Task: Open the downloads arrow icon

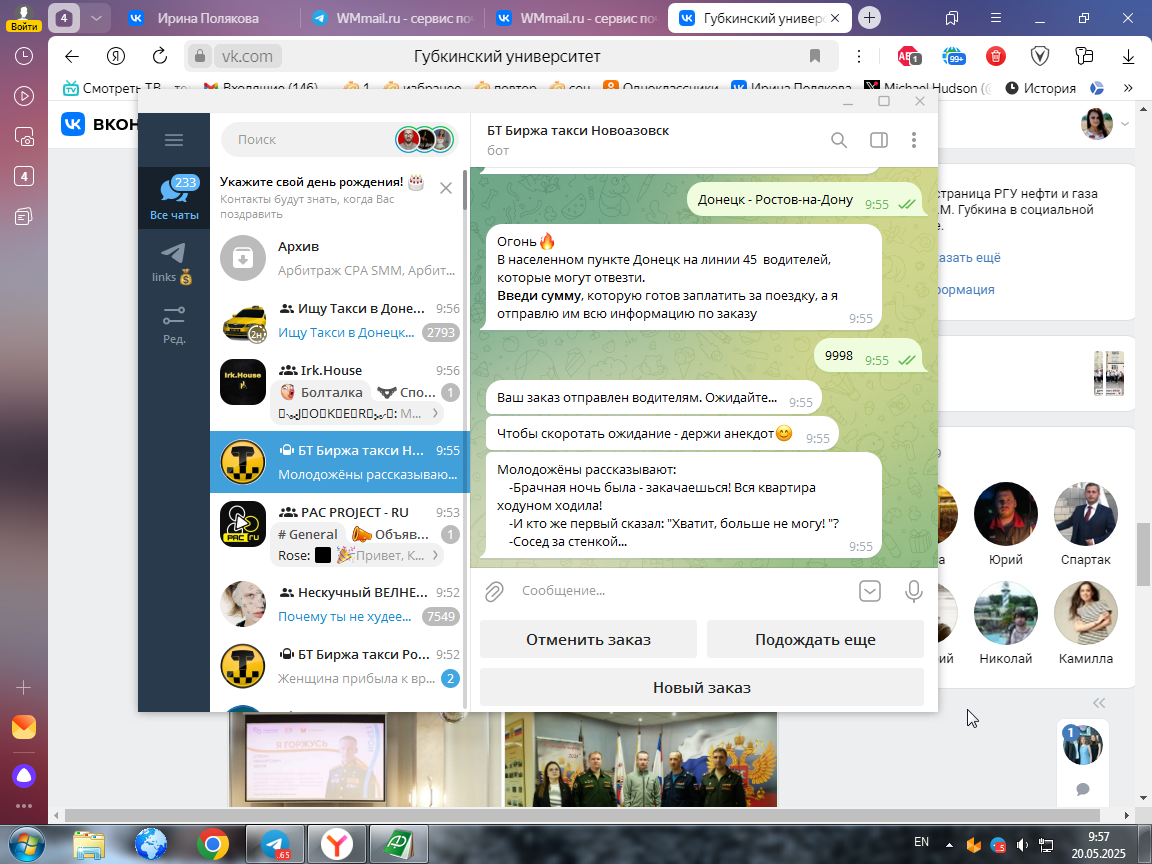Action: point(1128,56)
